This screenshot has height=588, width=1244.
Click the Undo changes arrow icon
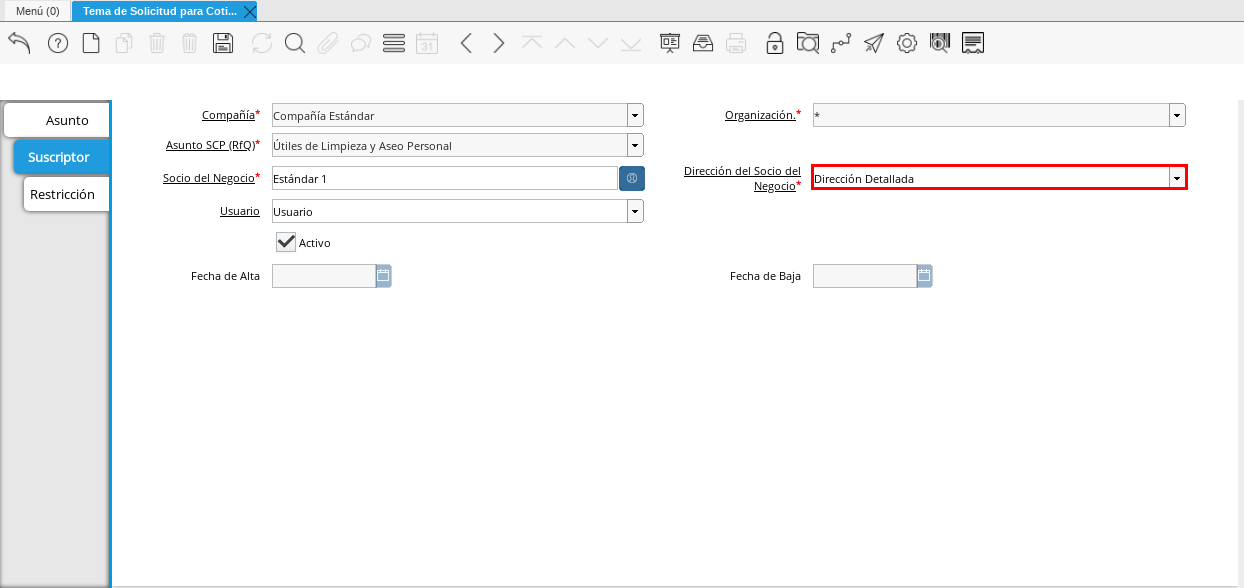(19, 43)
